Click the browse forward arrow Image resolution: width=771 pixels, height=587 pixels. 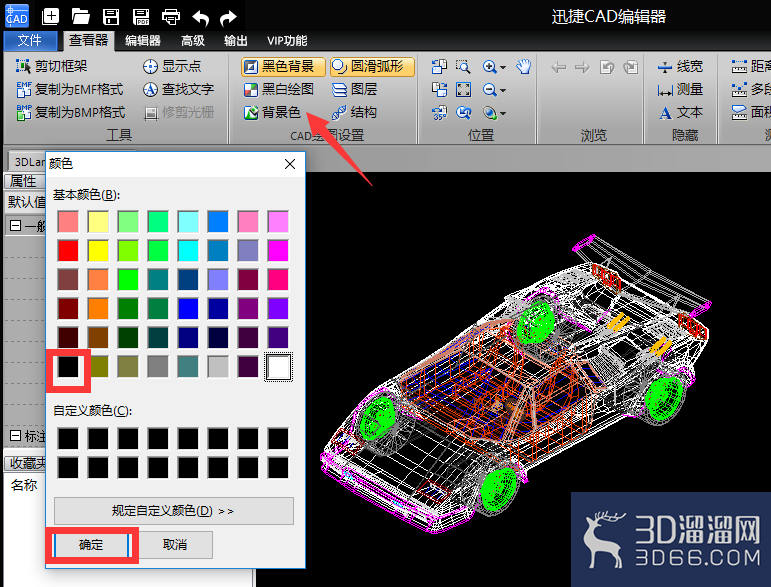(x=582, y=66)
